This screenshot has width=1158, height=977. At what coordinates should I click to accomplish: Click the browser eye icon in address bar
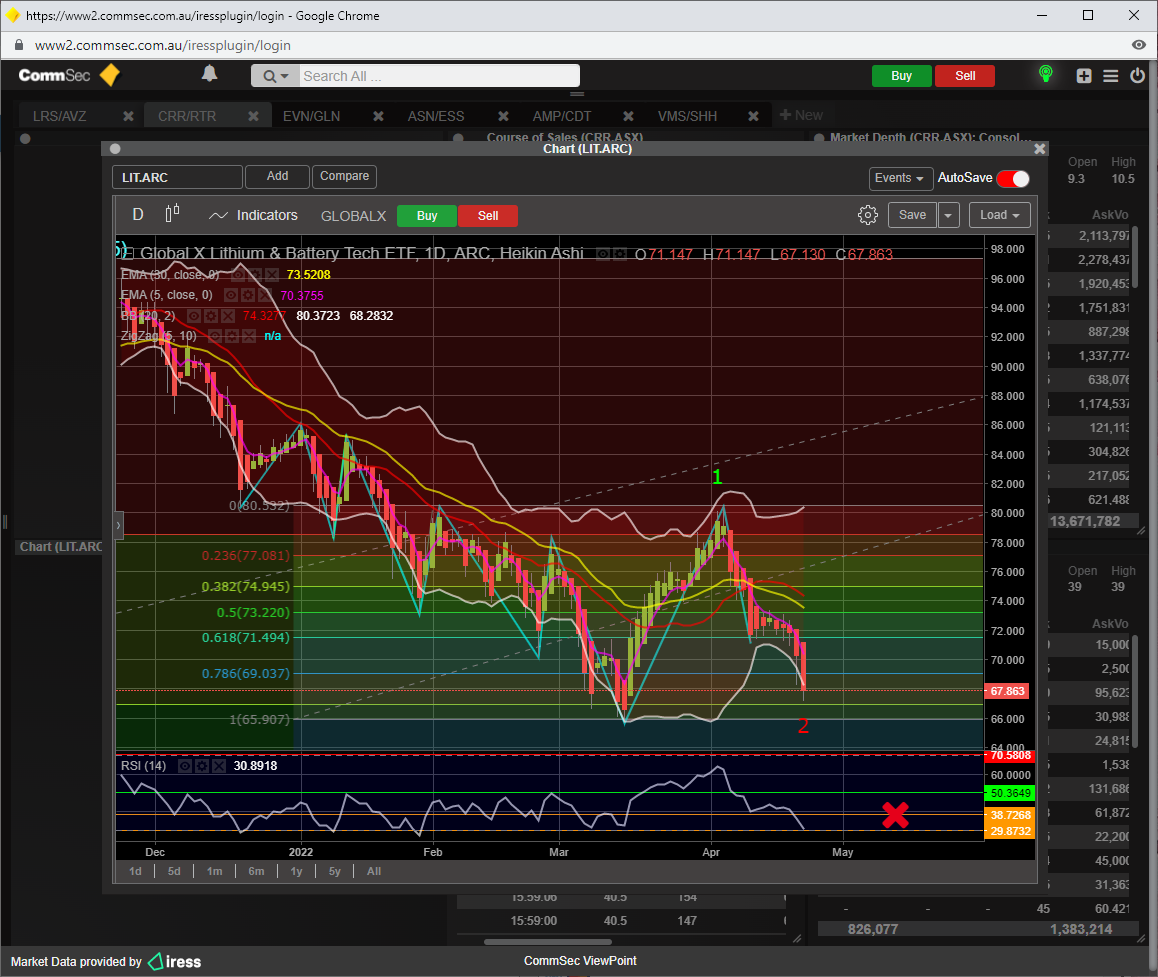(1138, 45)
